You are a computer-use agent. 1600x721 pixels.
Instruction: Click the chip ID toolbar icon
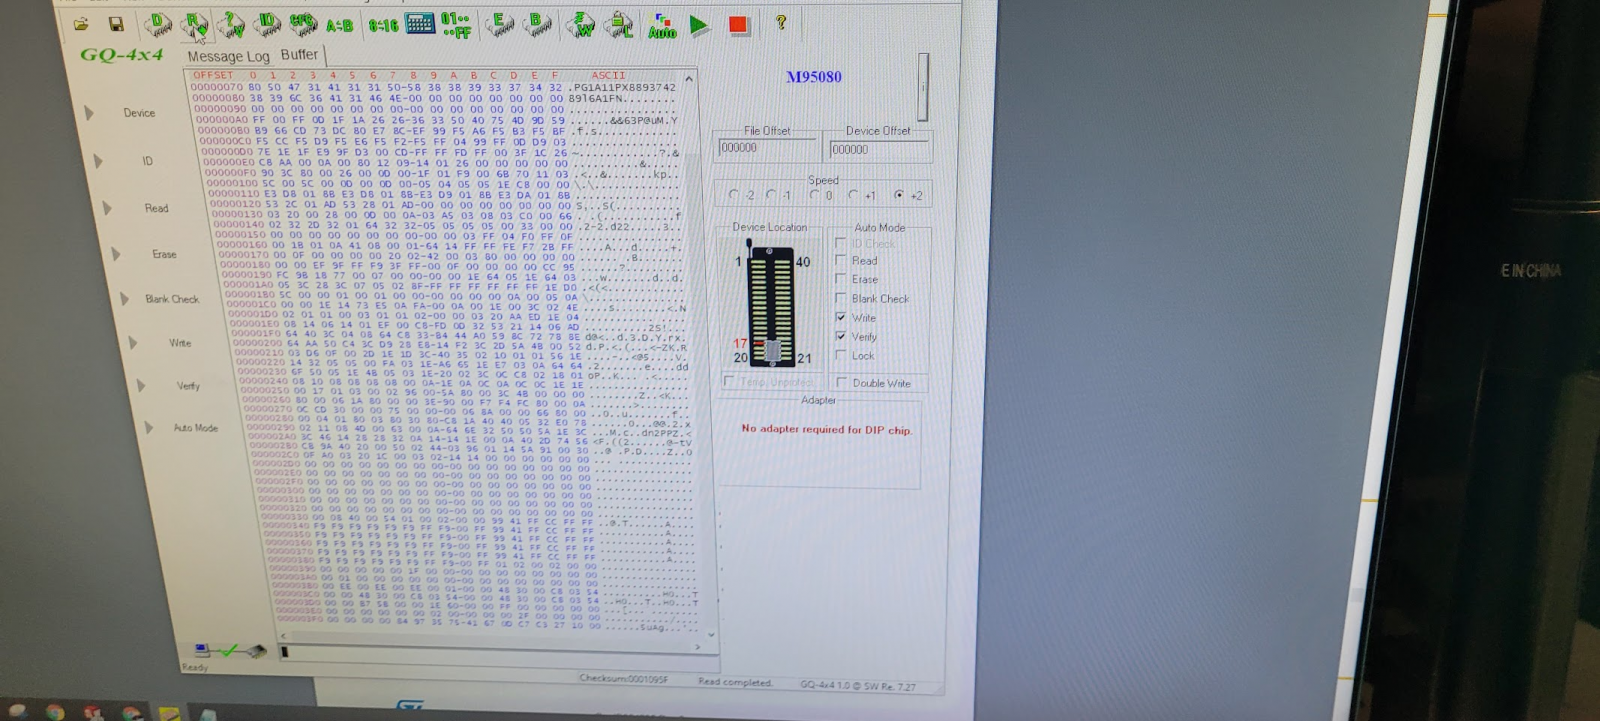[268, 23]
